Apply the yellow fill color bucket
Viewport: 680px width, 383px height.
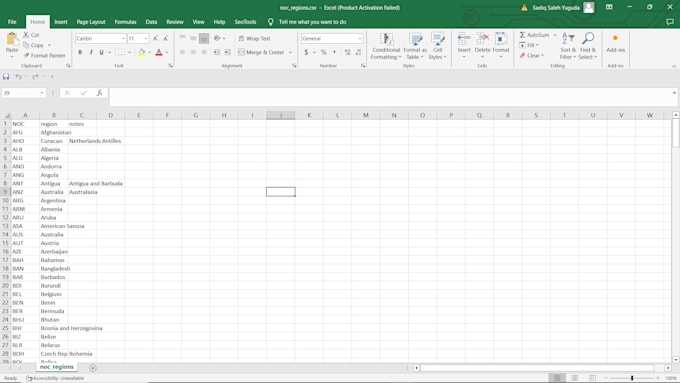(x=141, y=52)
